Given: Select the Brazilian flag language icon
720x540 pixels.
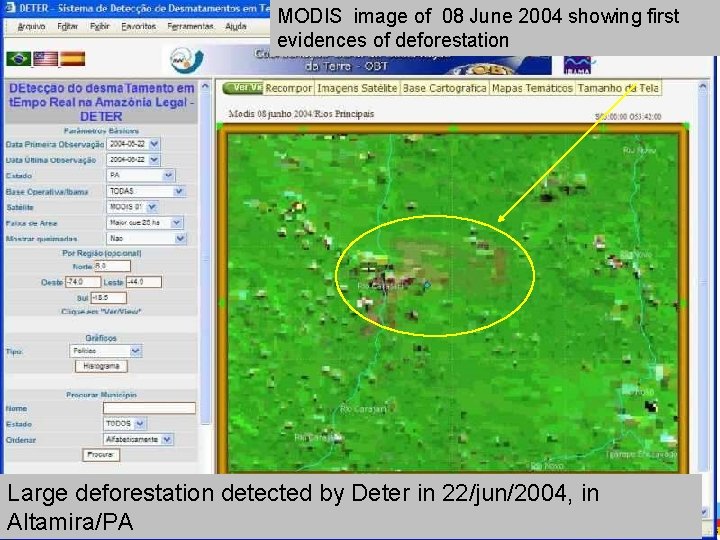Looking at the screenshot, I should 19,59.
